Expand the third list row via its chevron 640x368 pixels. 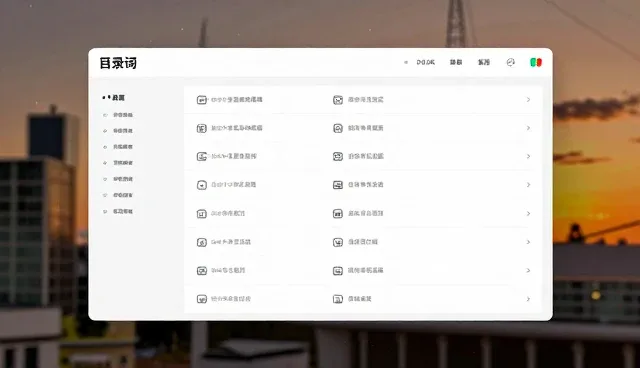[x=528, y=156]
